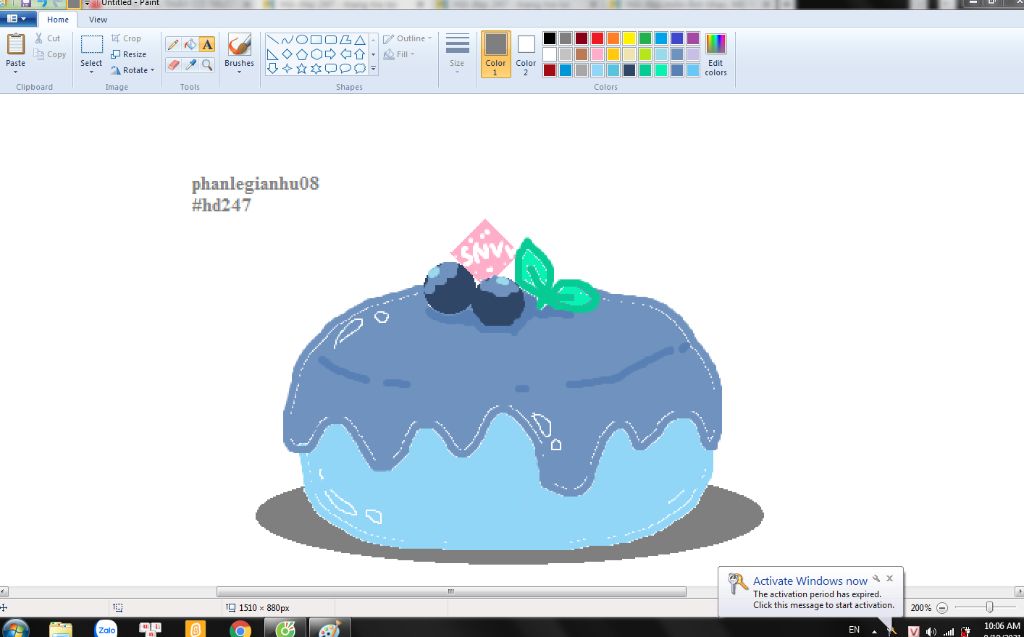This screenshot has height=637, width=1024.
Task: Select Color 2 background box
Action: pyautogui.click(x=526, y=54)
